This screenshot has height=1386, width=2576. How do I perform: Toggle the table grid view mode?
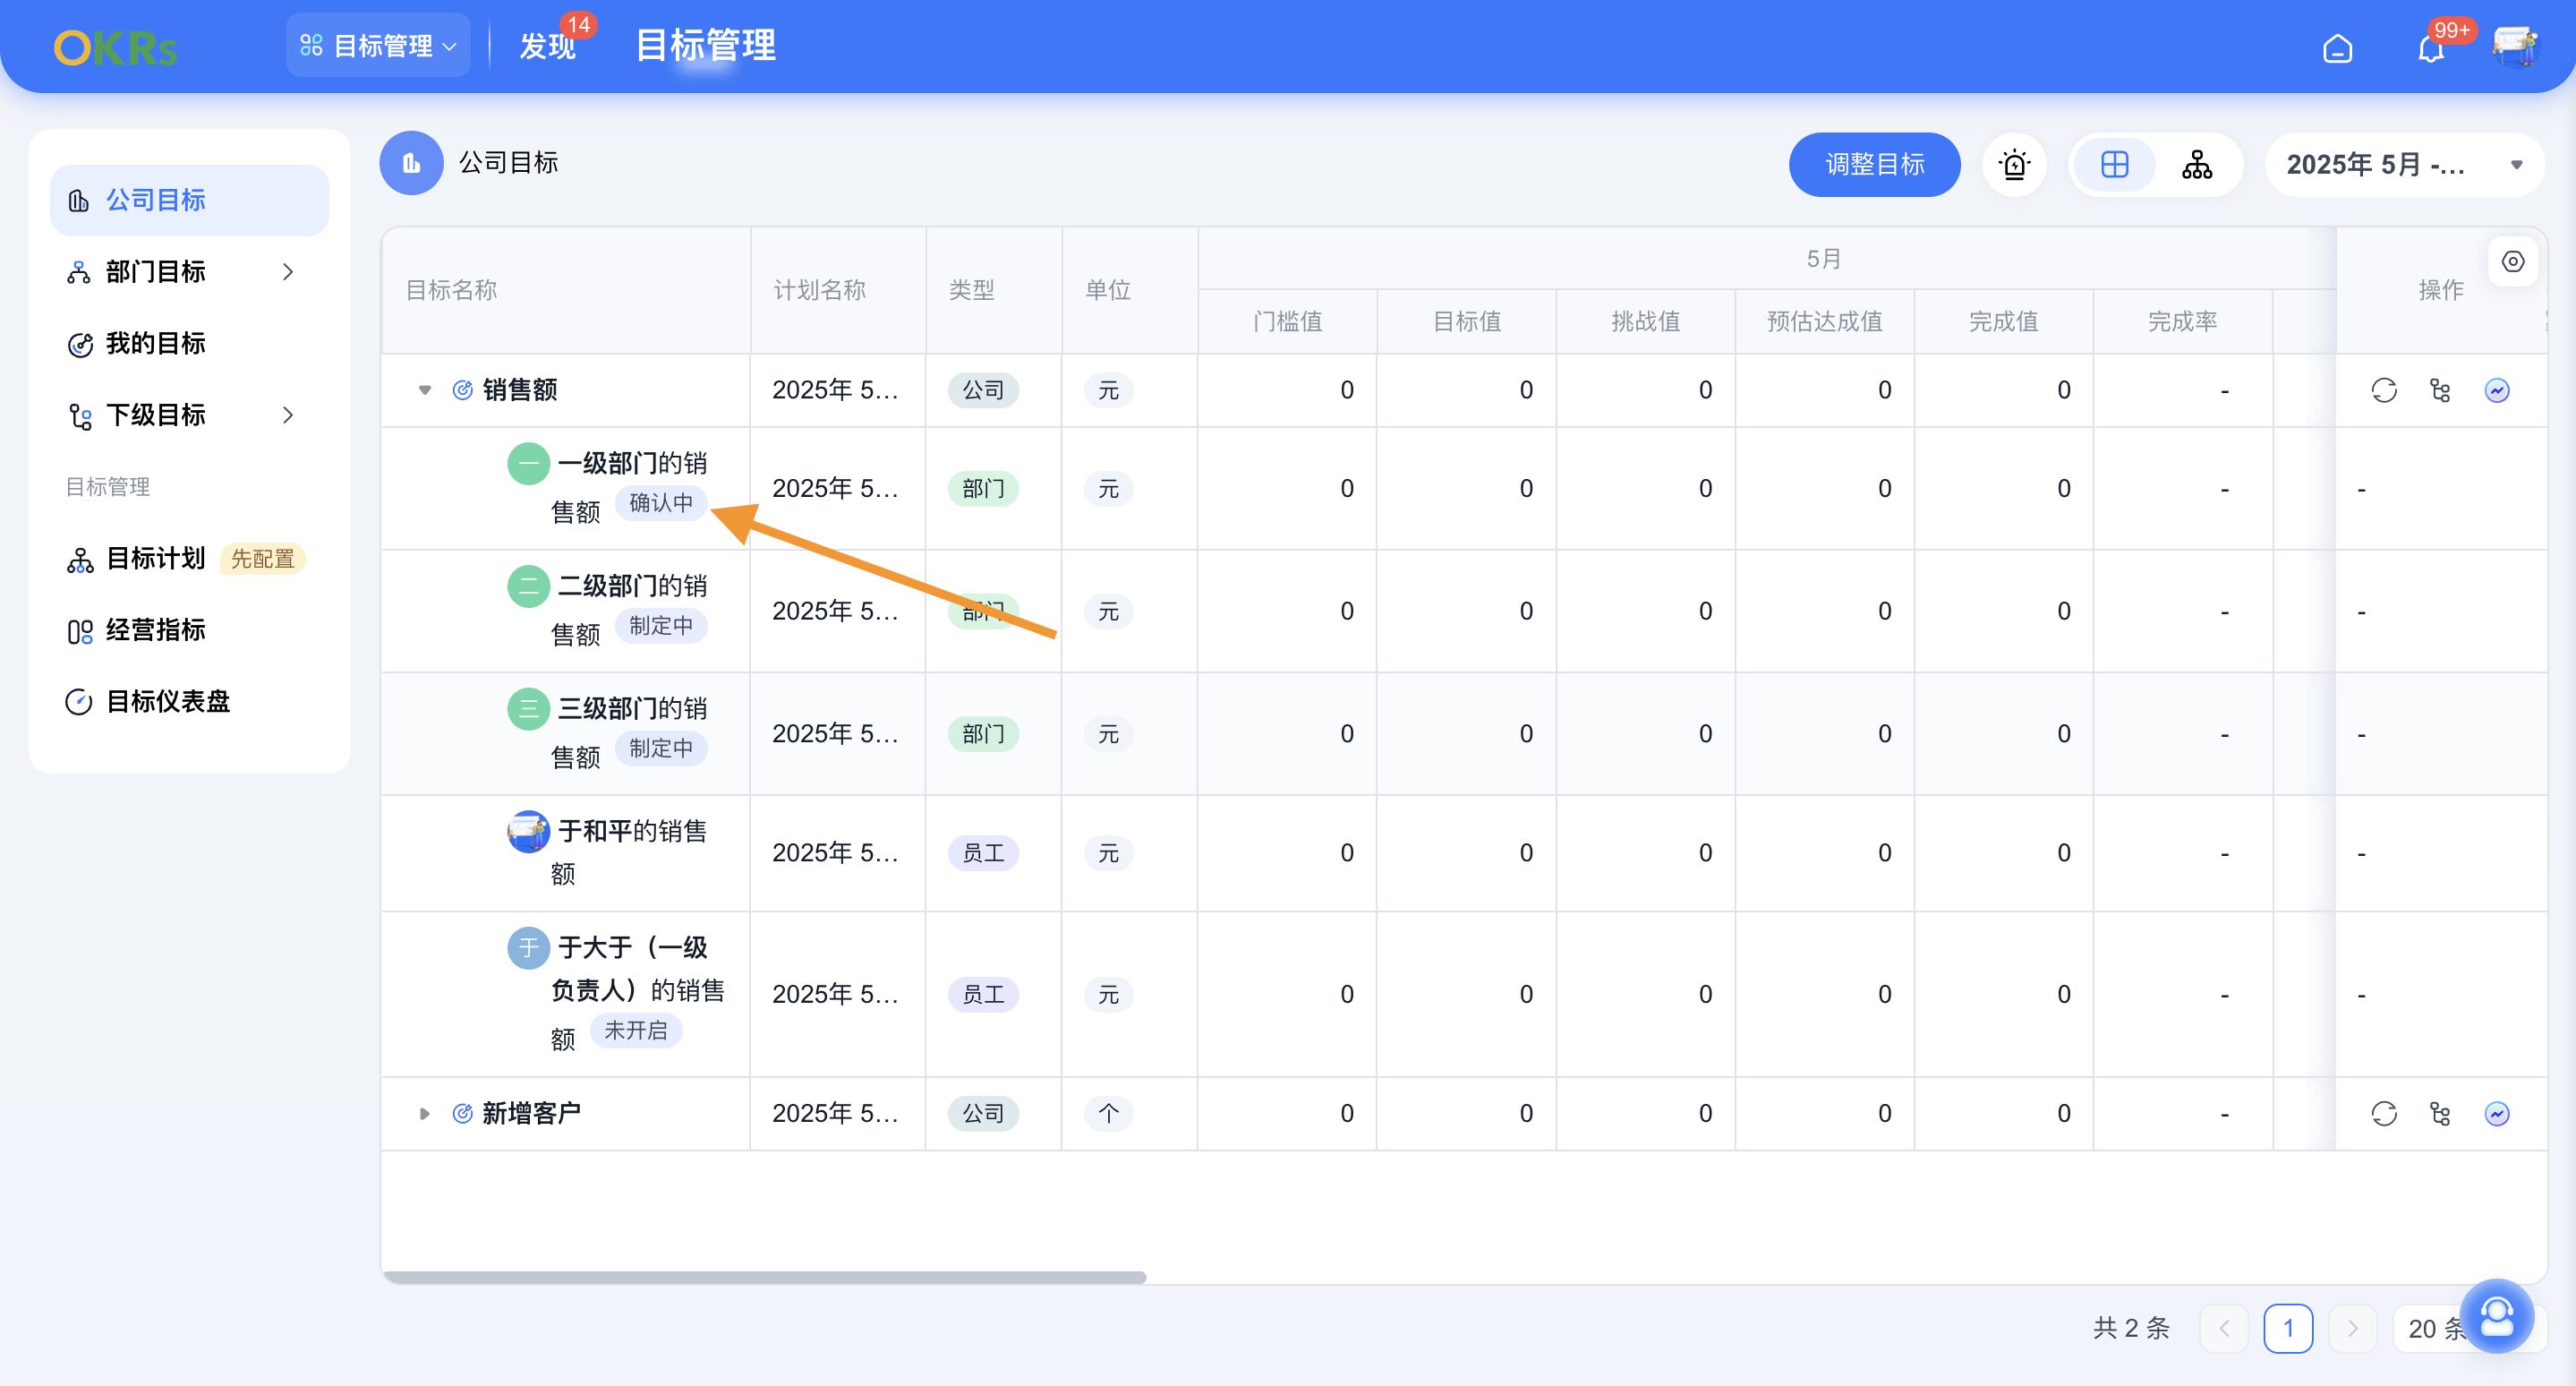(2114, 164)
